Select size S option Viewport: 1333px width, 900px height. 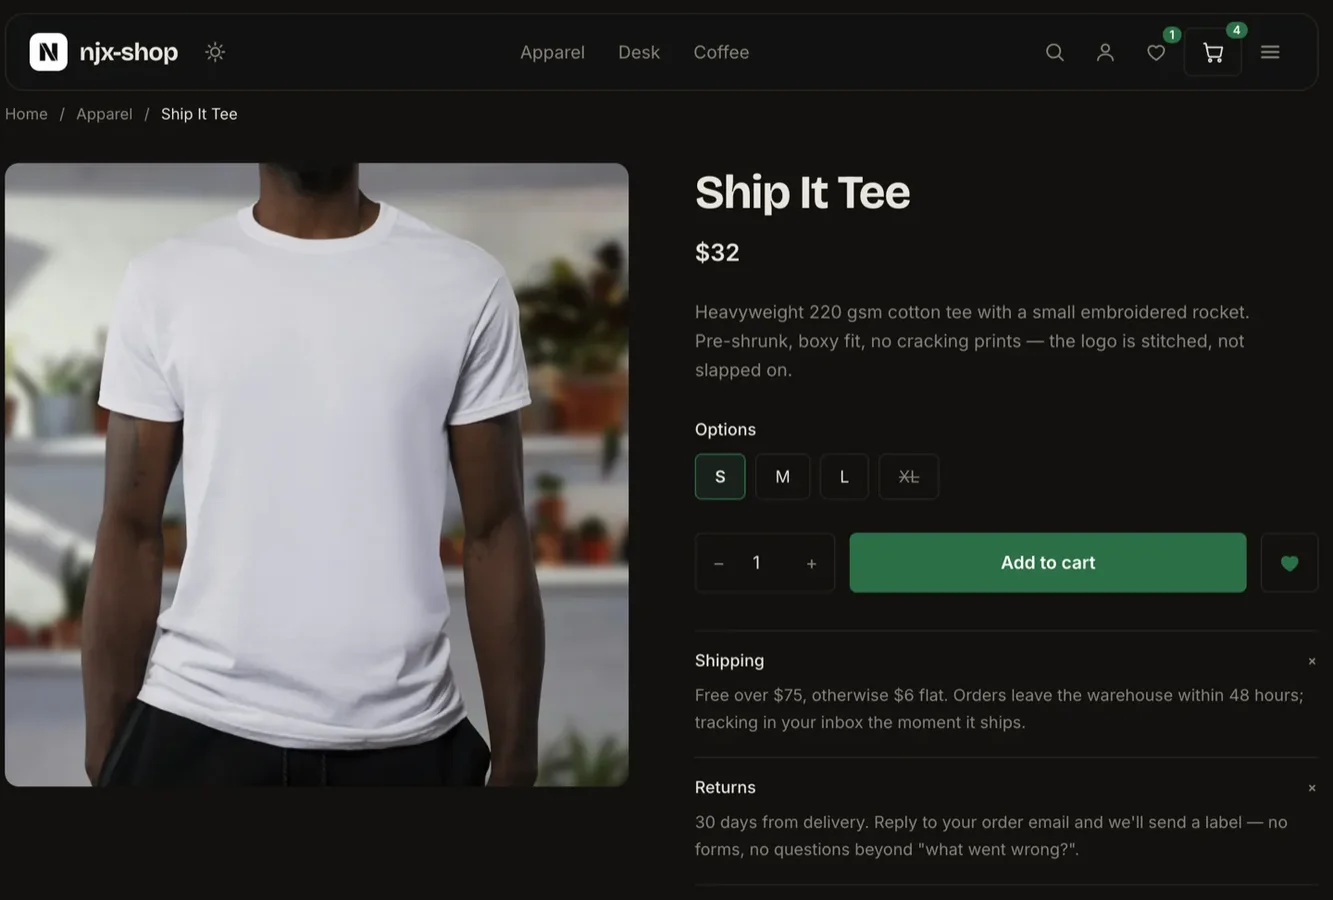(720, 477)
